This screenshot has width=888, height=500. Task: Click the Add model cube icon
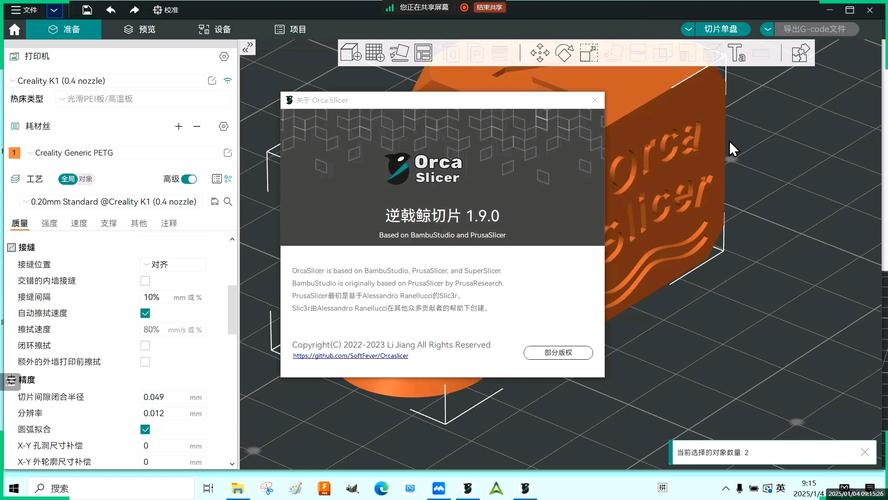point(351,53)
